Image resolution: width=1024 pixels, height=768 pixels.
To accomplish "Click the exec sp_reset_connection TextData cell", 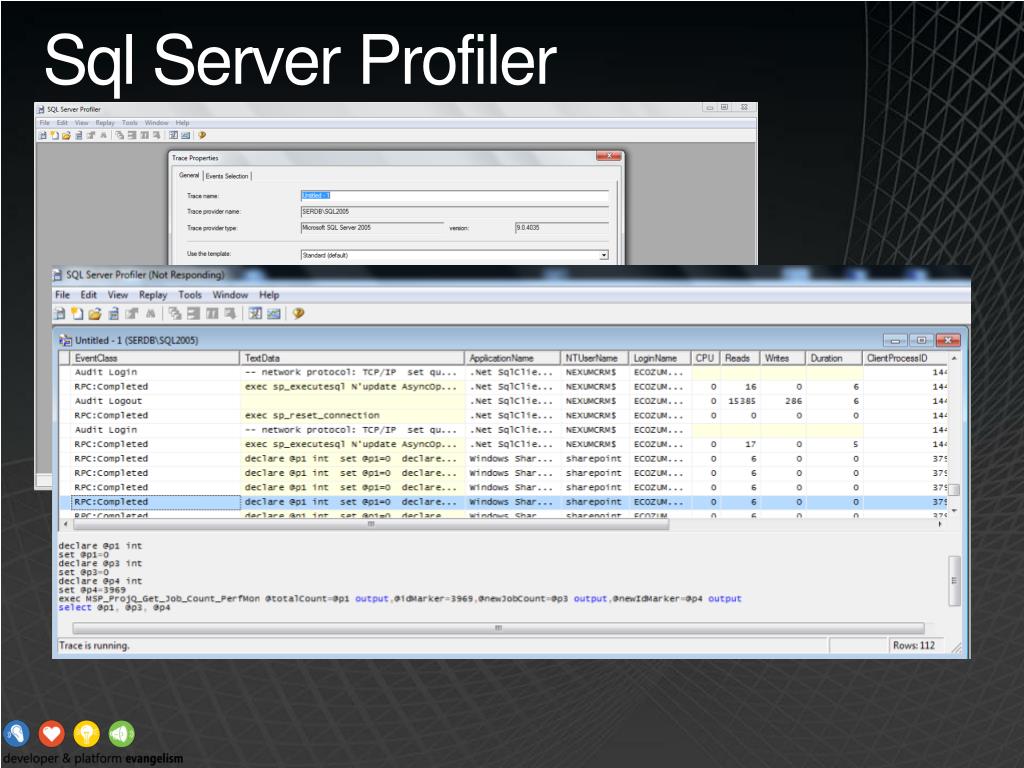I will tap(352, 415).
